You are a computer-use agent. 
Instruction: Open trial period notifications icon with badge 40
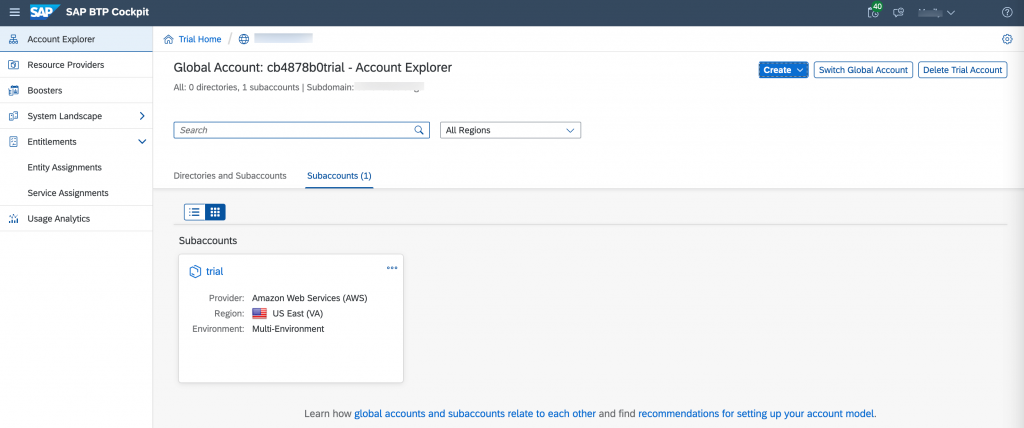[874, 11]
